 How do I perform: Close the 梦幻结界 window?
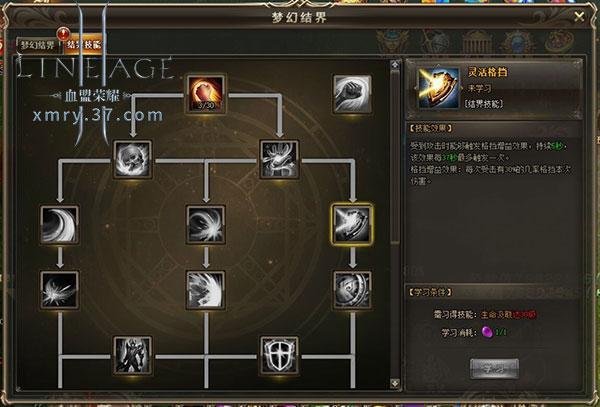[579, 16]
